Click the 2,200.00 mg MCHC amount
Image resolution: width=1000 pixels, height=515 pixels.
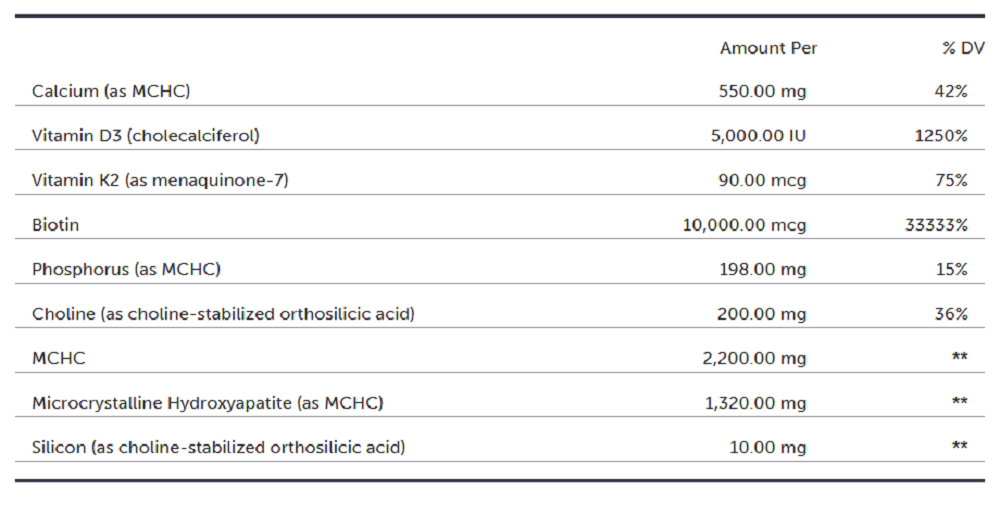point(754,358)
